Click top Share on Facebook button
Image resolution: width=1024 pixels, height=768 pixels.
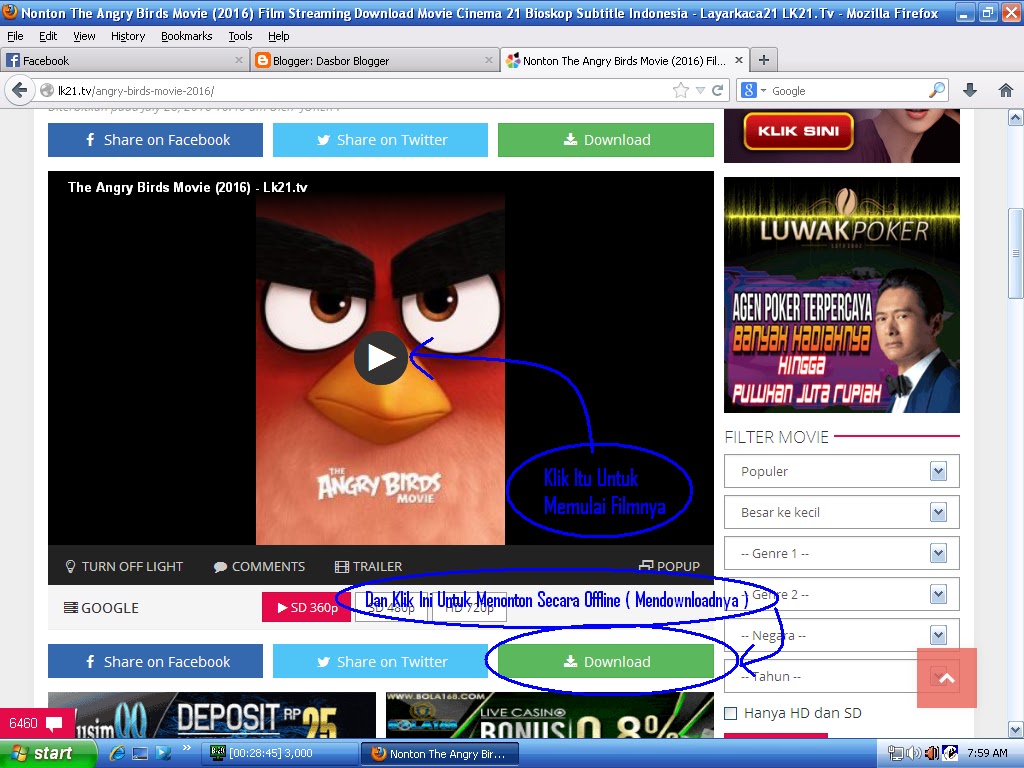155,140
